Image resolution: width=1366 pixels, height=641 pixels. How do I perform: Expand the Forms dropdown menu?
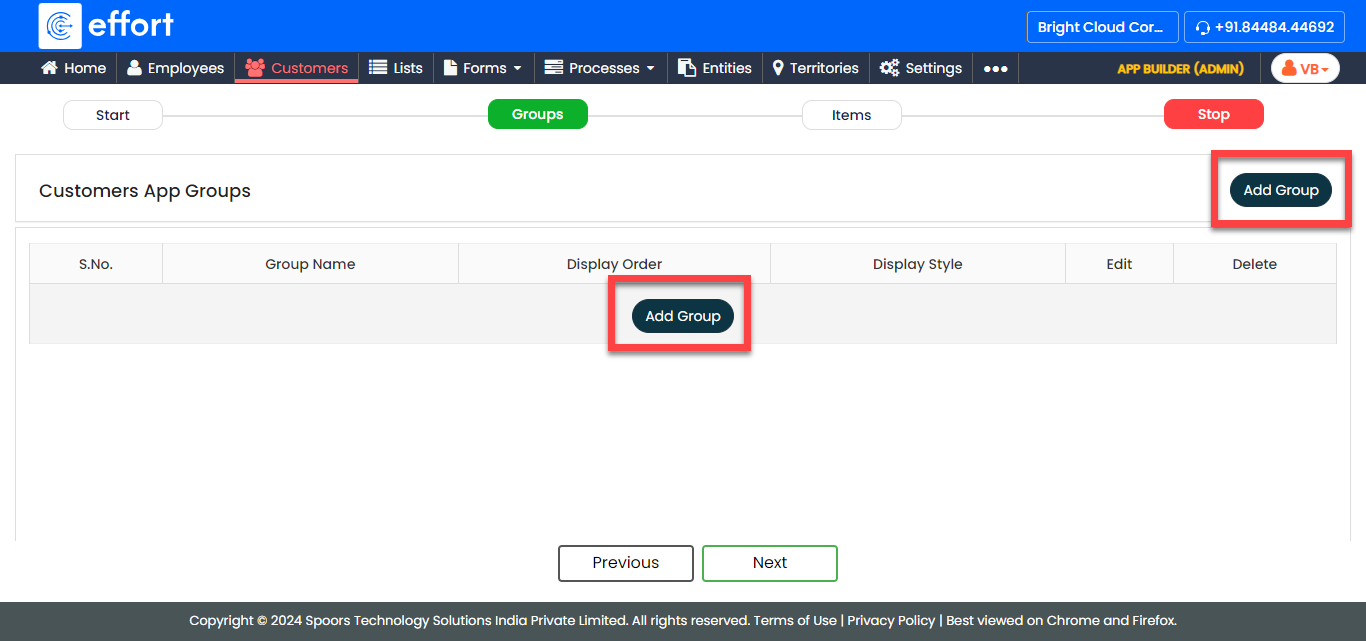[483, 68]
